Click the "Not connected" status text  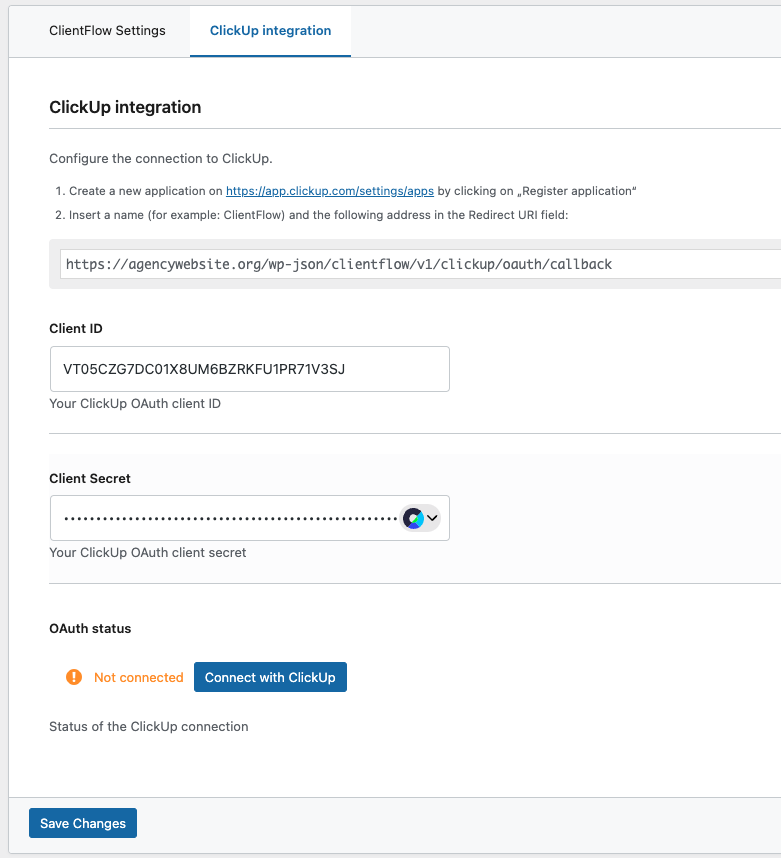tap(138, 677)
